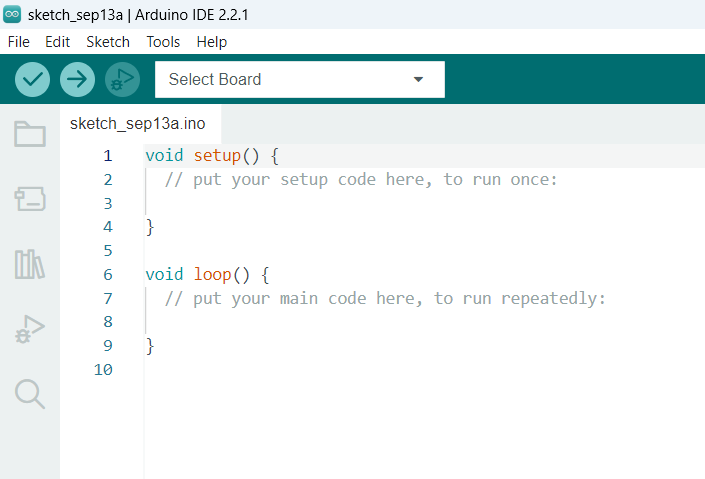Screen dimensions: 705x479
Task: Open the File menu
Action: click(19, 42)
